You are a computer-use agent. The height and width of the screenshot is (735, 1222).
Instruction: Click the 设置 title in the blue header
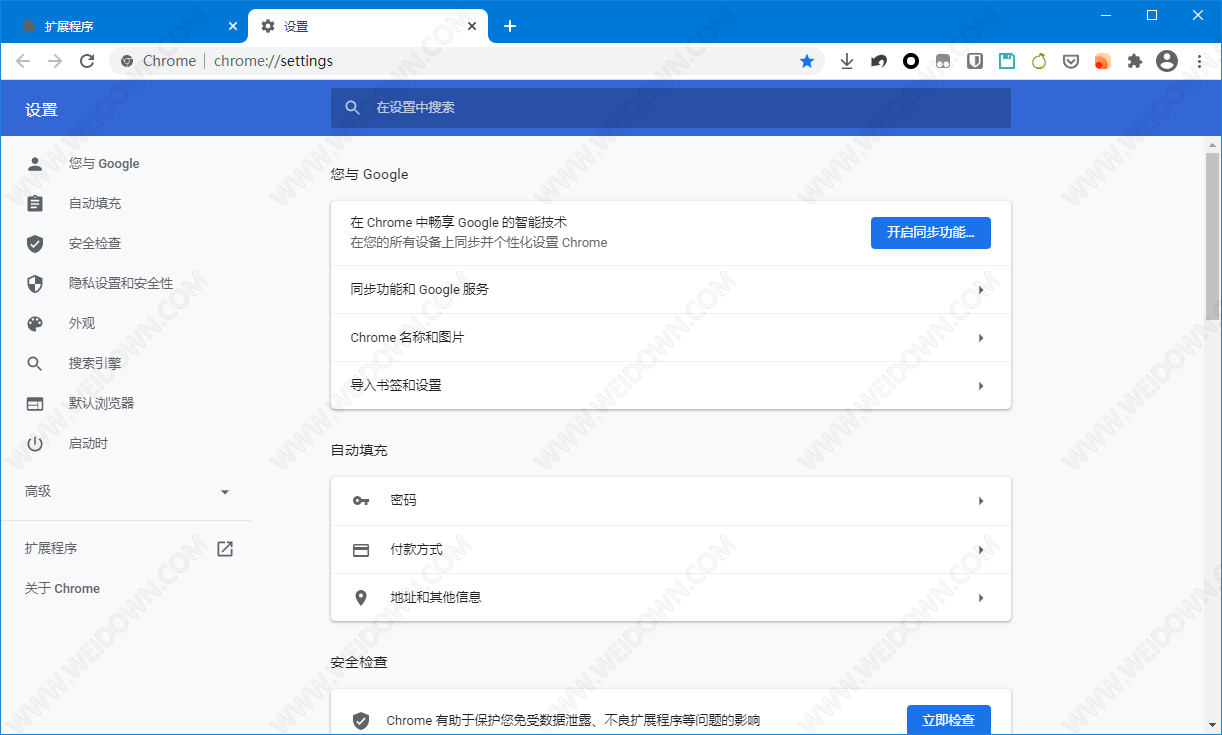click(42, 110)
